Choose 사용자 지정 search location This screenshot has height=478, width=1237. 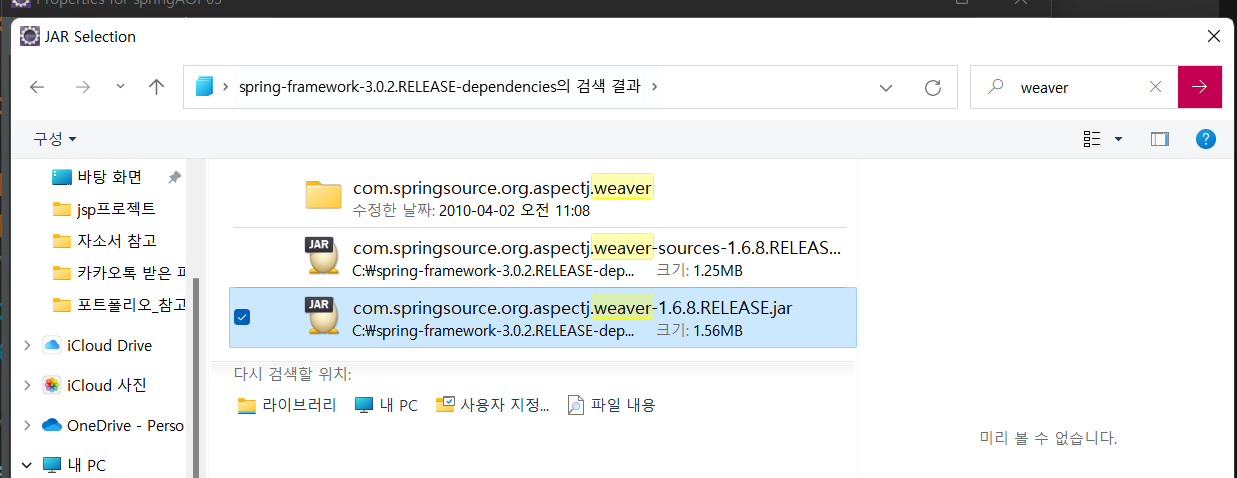(x=493, y=405)
